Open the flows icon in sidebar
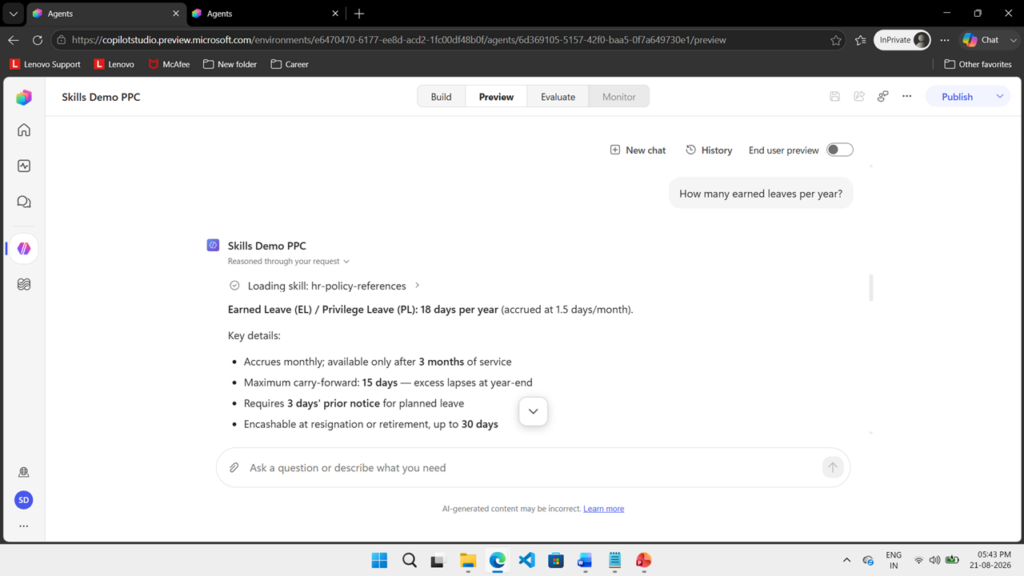1024x576 pixels. click(x=24, y=284)
